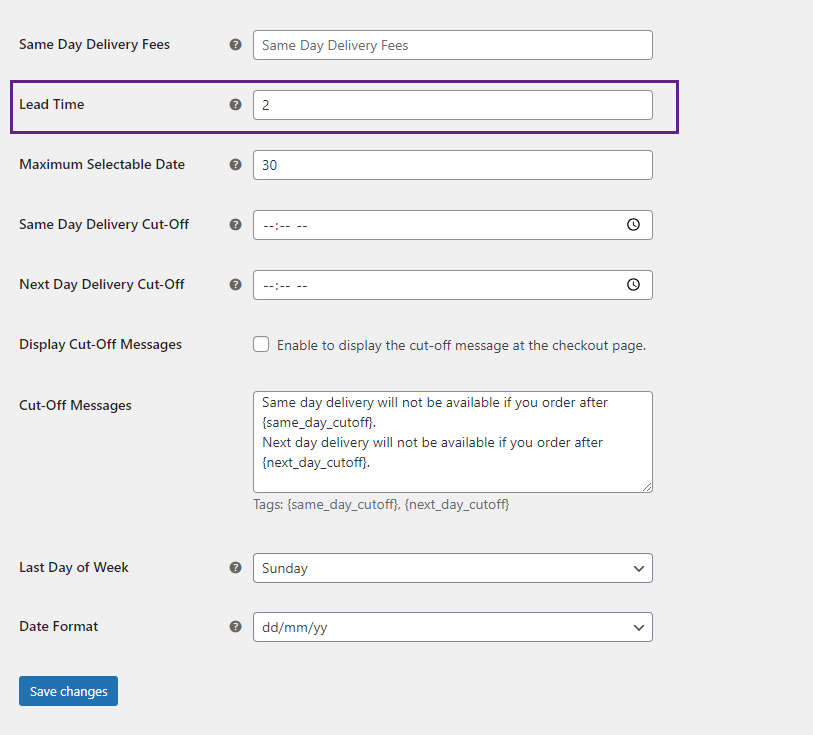Click the 'Cut-Off Messages' label
The width and height of the screenshot is (813, 735).
75,405
